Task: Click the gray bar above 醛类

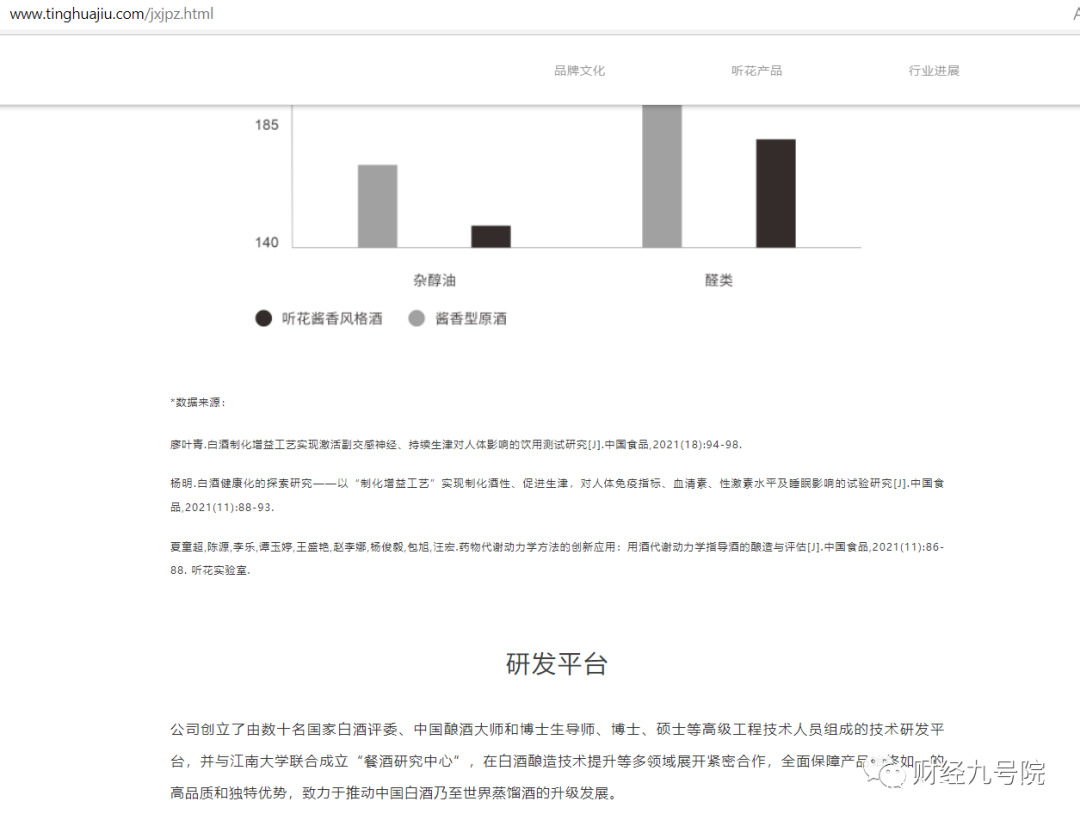Action: point(662,176)
